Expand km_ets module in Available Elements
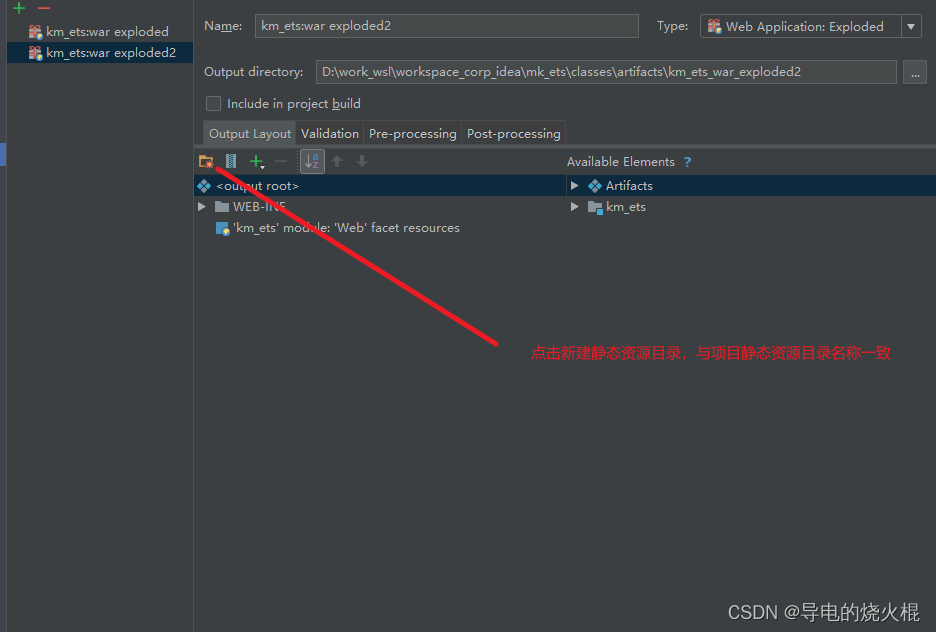 coord(574,206)
